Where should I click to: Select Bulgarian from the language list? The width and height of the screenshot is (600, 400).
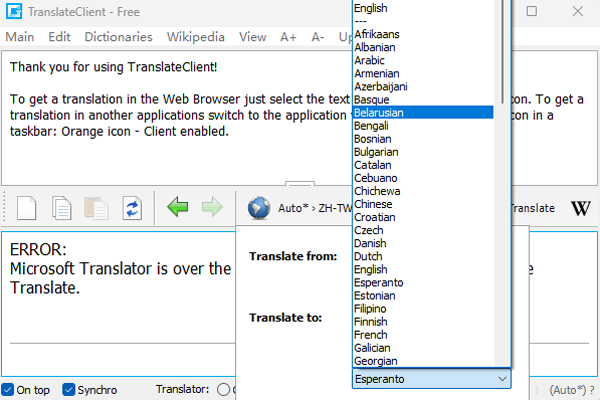pos(423,152)
